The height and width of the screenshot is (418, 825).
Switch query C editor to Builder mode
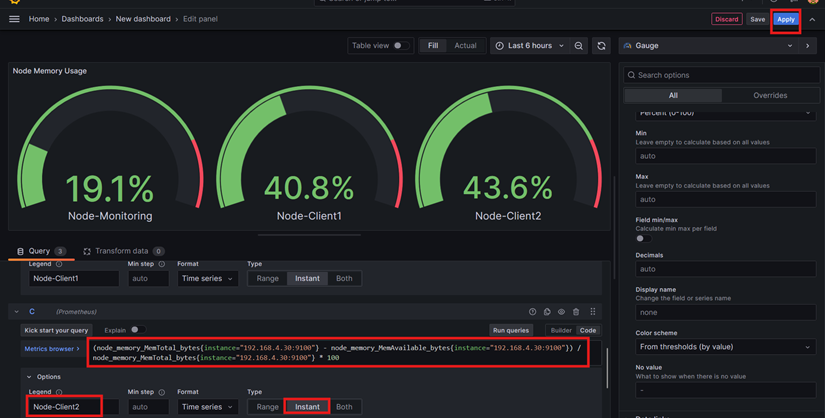pyautogui.click(x=561, y=330)
